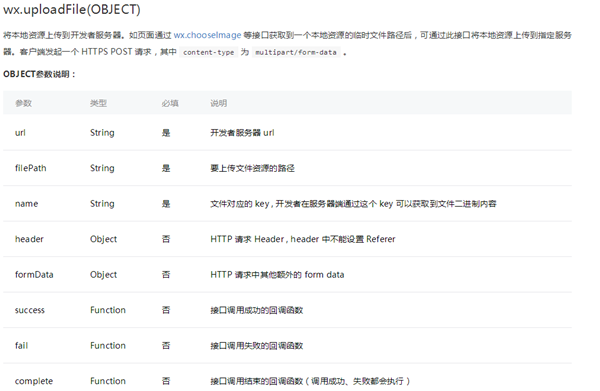The height and width of the screenshot is (391, 600).
Task: Click the form data description text
Action: pyautogui.click(x=277, y=275)
